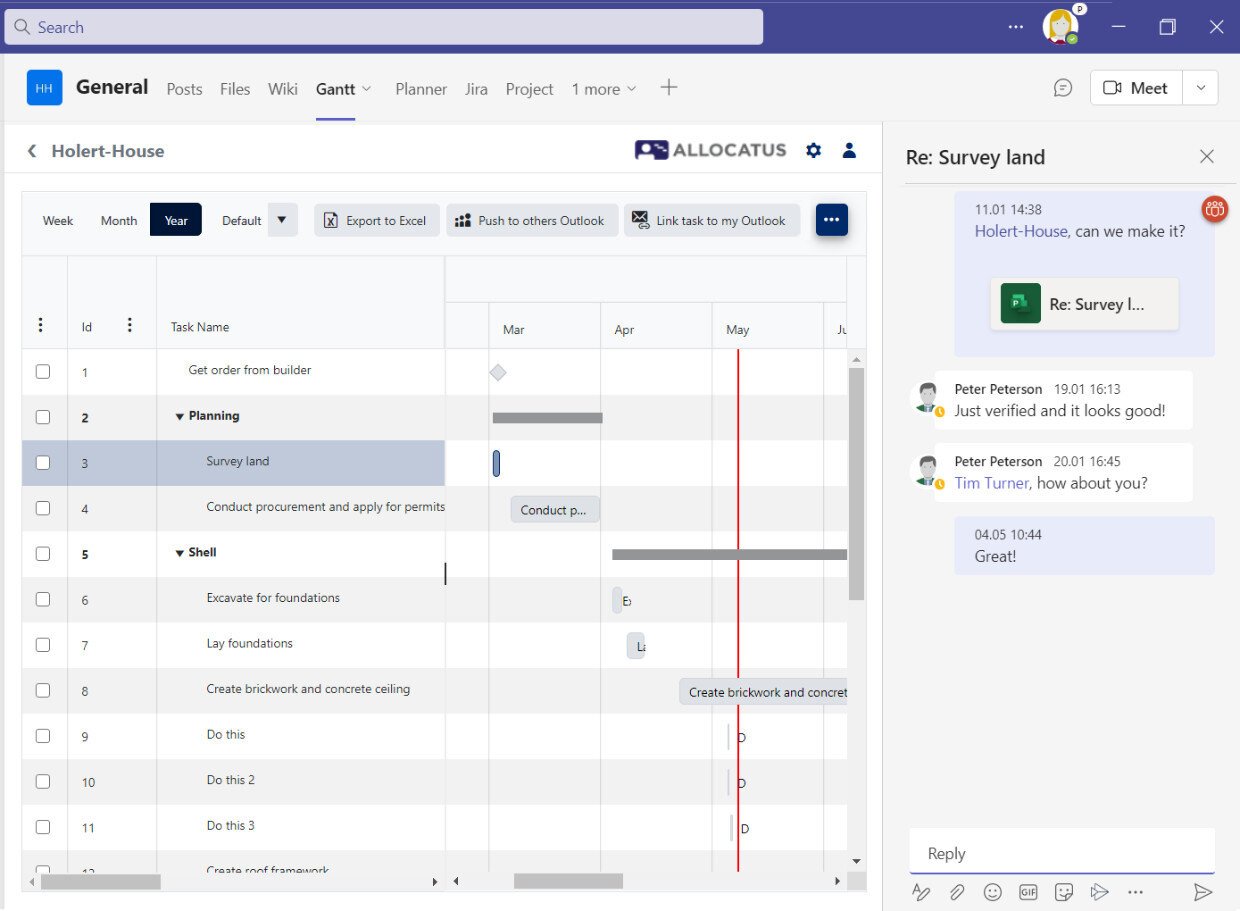This screenshot has width=1240, height=911.
Task: Click Push to others Outlook
Action: pyautogui.click(x=532, y=220)
